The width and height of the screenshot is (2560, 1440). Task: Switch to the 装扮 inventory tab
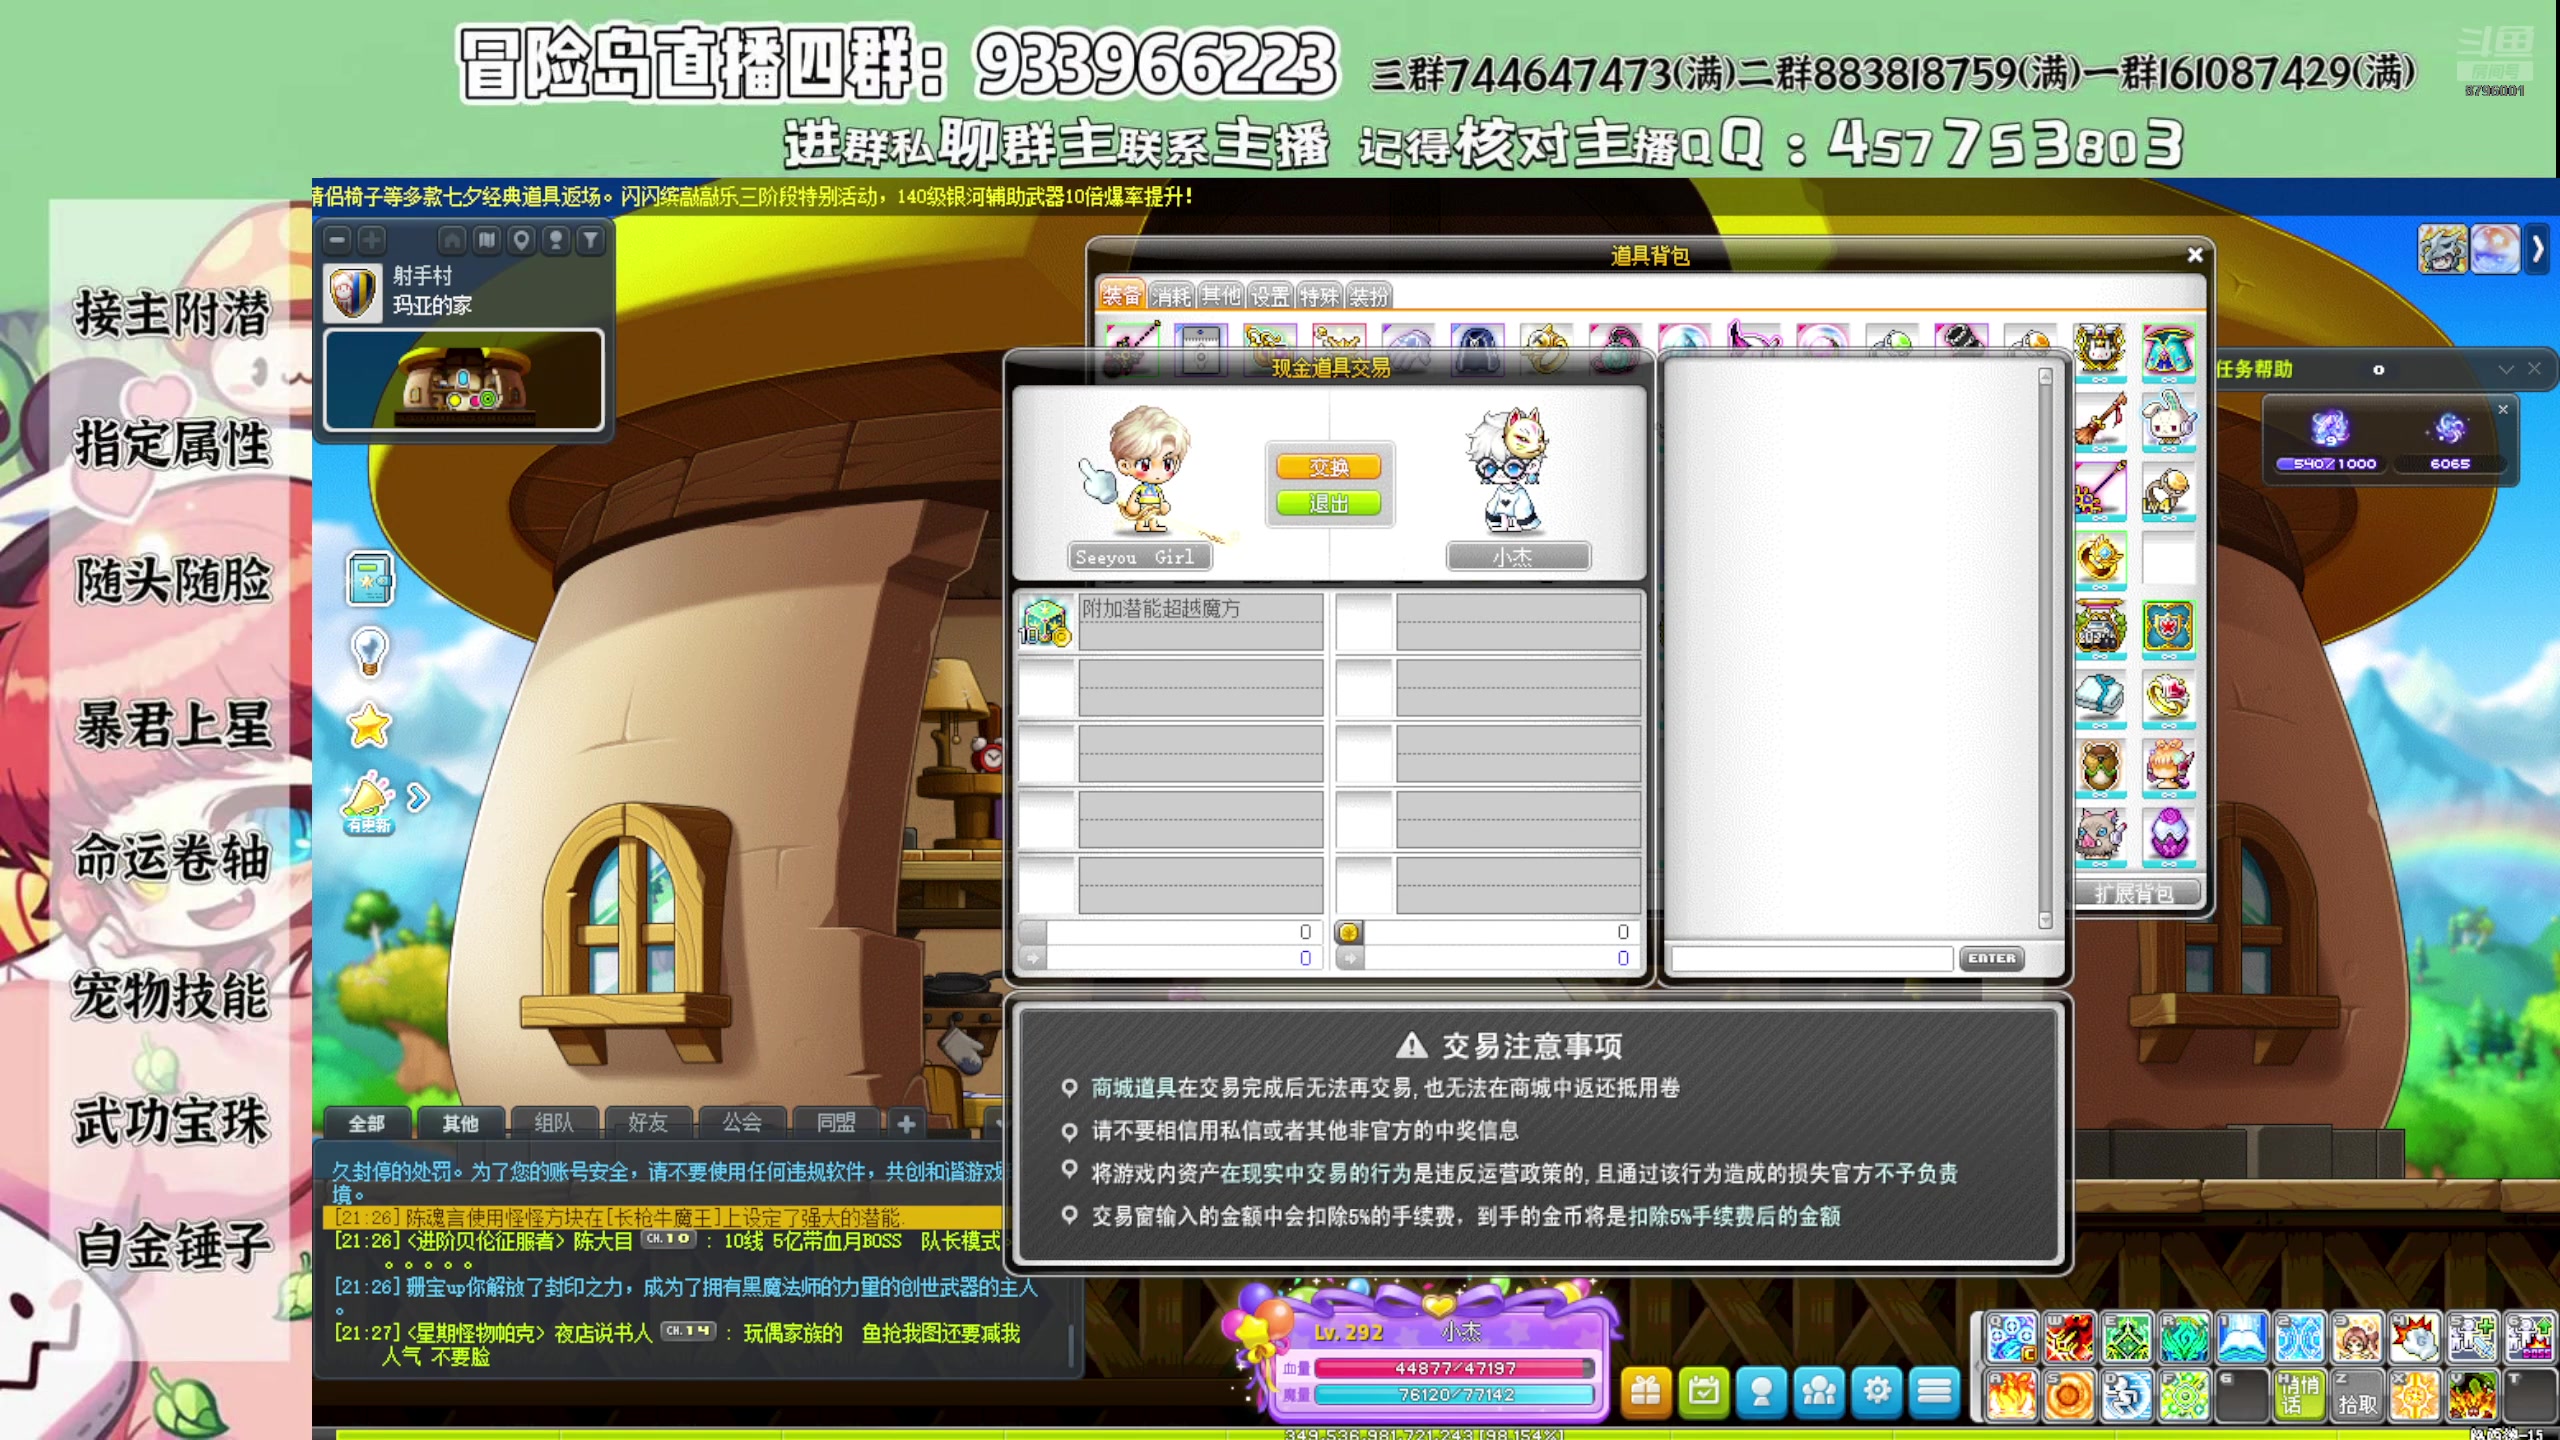pos(1368,296)
